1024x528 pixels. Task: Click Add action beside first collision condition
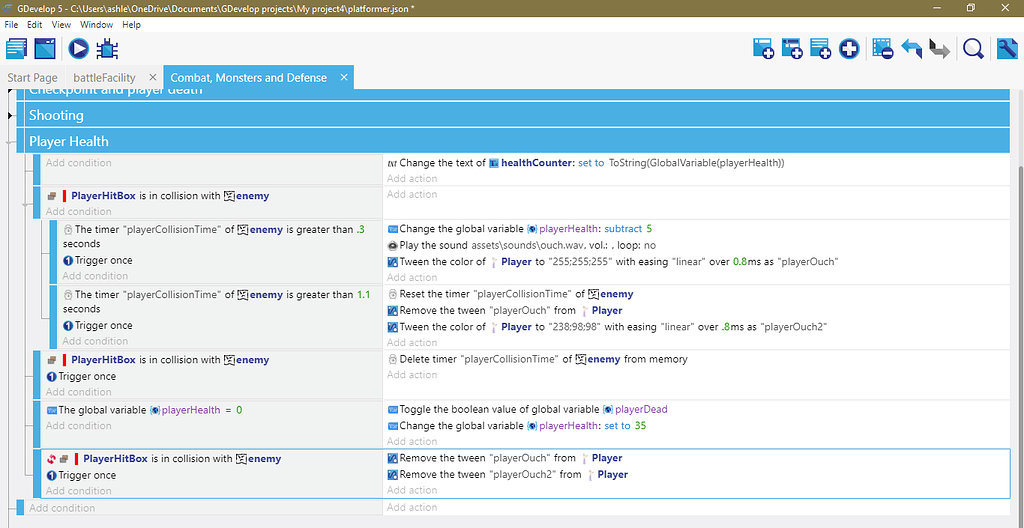click(412, 194)
